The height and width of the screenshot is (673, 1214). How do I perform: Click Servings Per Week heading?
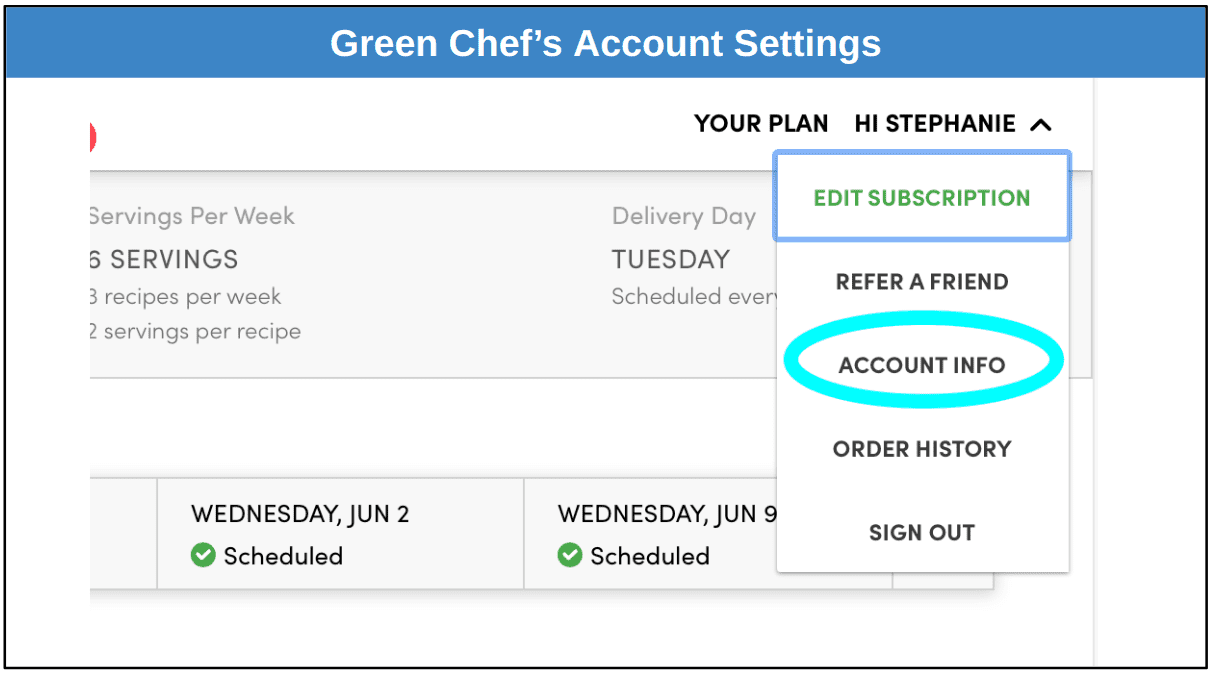point(192,217)
